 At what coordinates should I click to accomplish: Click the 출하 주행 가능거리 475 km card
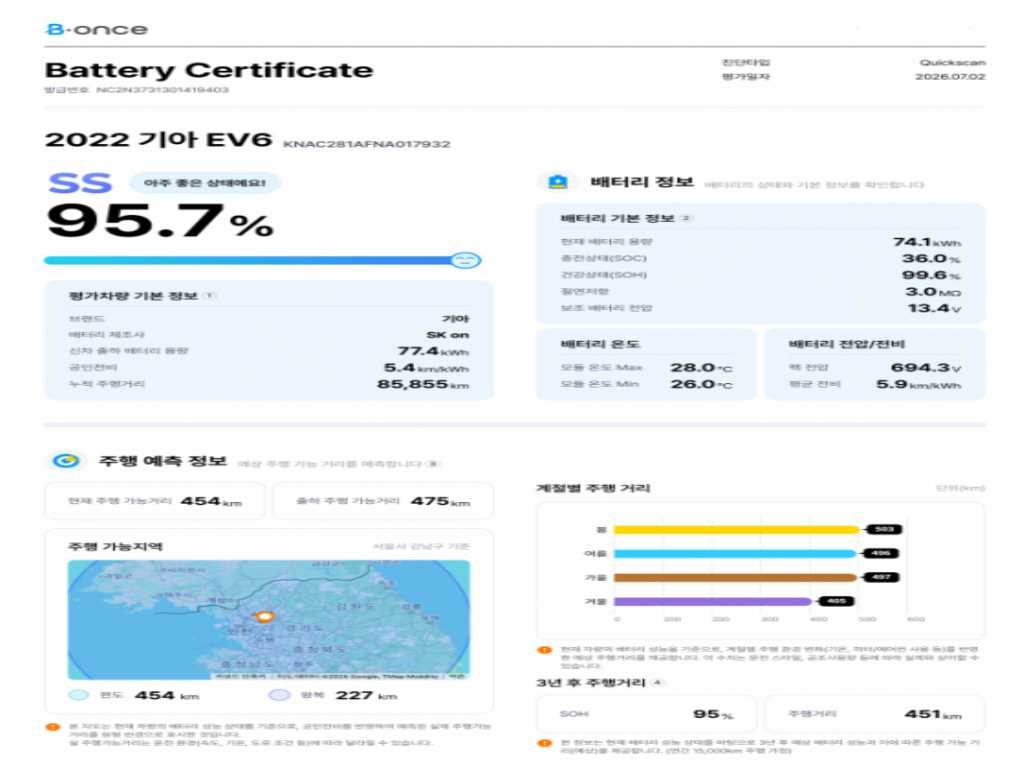coord(383,501)
